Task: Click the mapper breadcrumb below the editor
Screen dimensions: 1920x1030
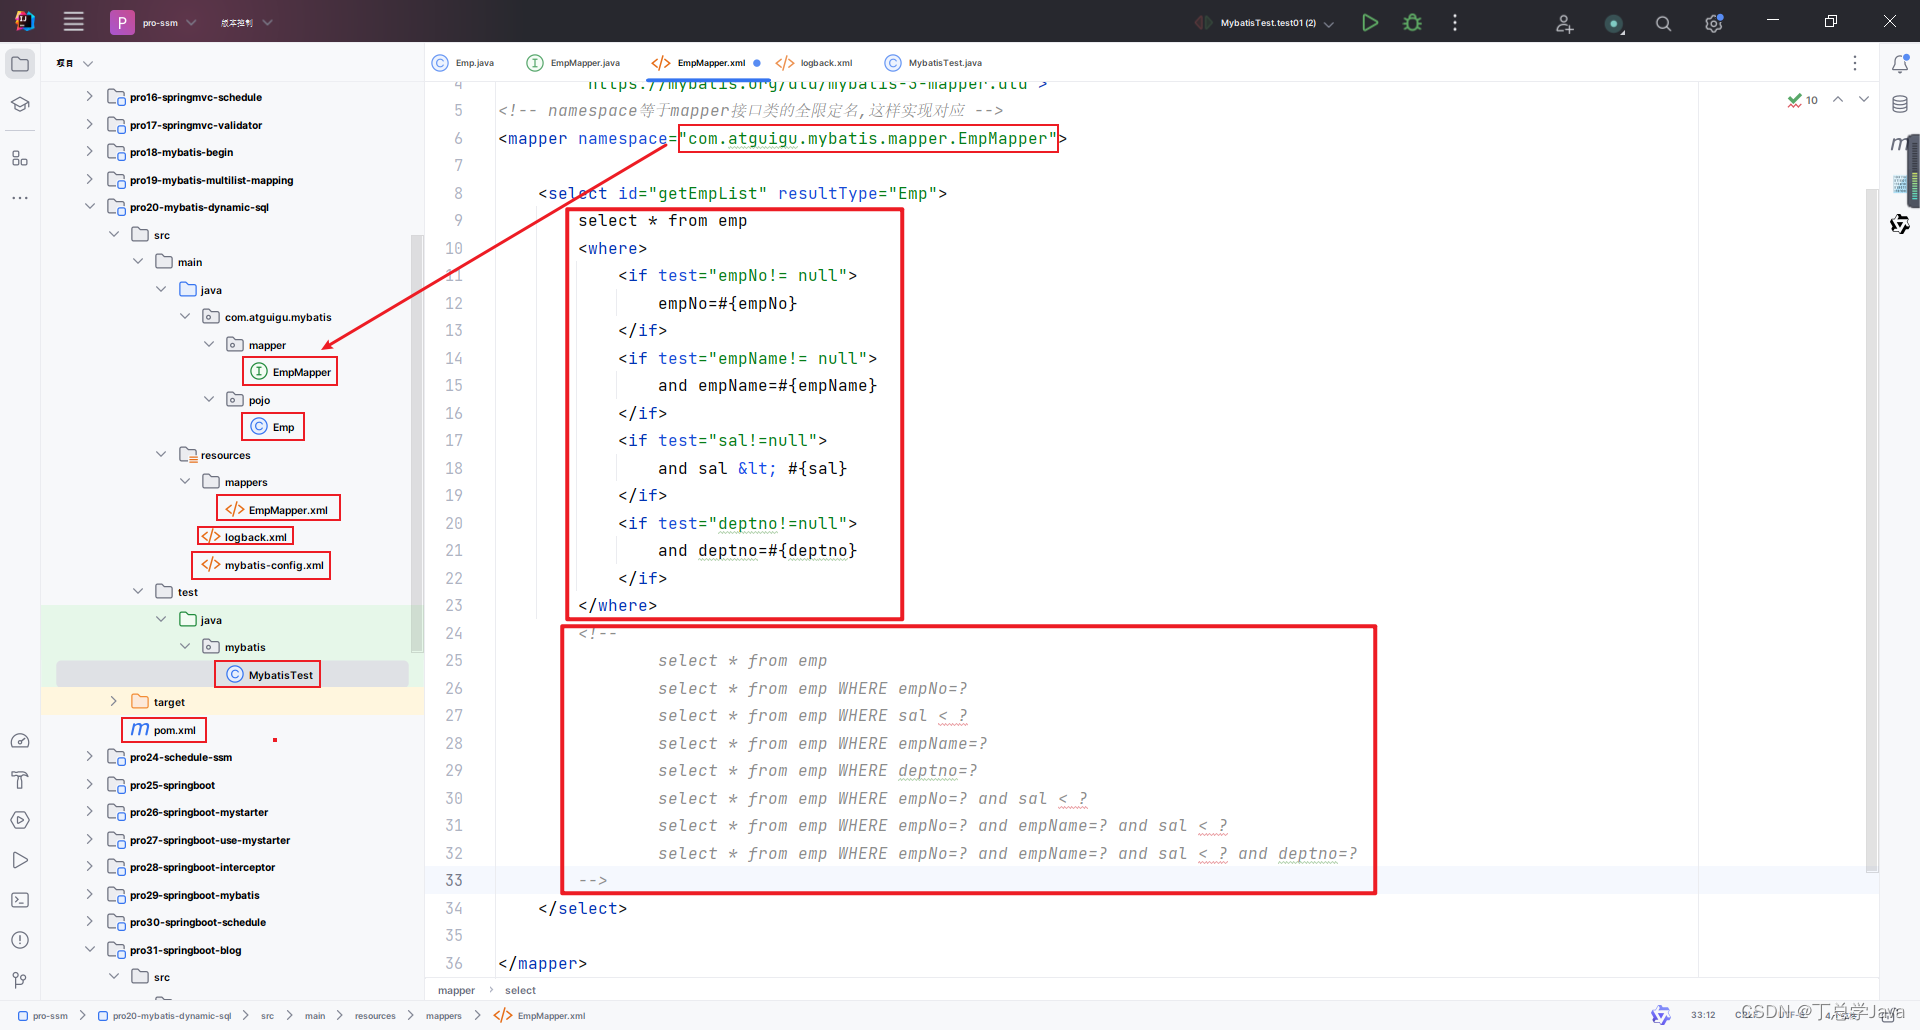Action: (456, 991)
